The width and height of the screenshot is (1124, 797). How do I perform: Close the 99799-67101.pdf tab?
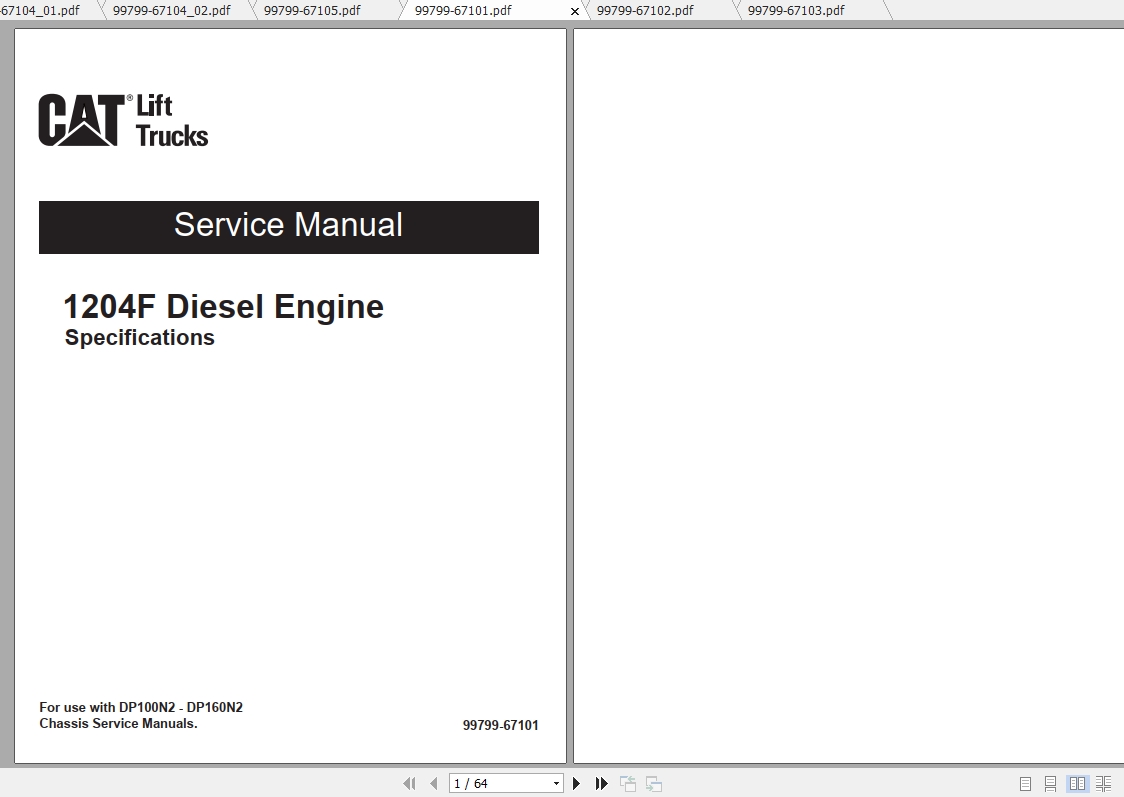tap(574, 11)
